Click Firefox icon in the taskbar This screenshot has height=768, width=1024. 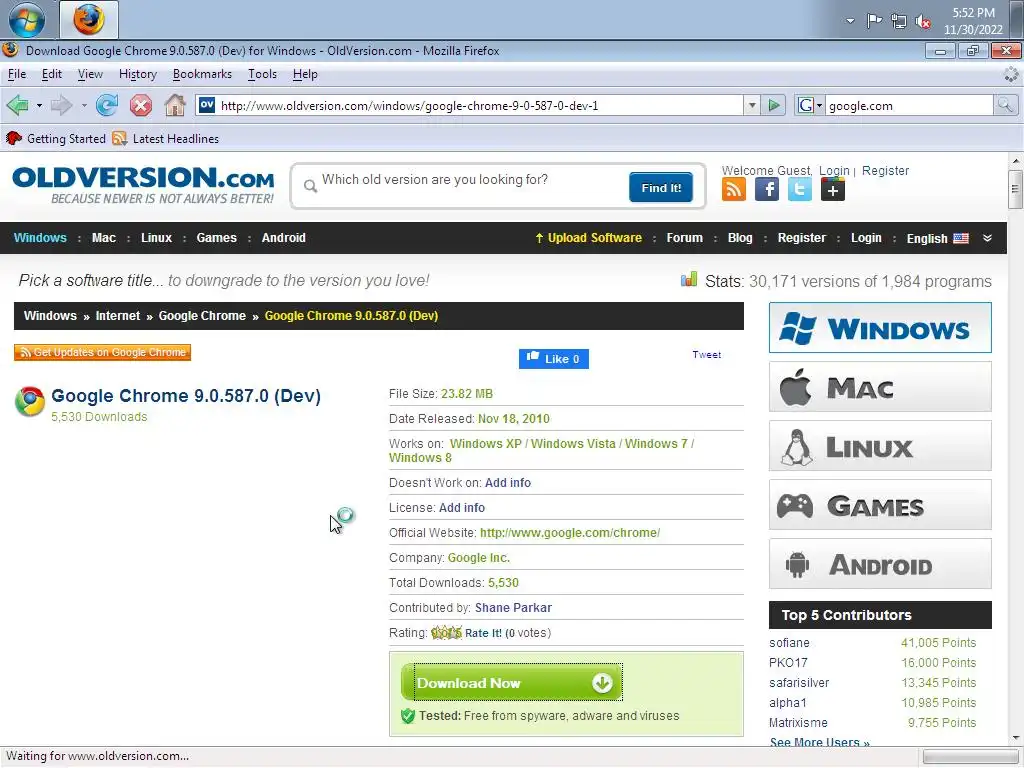click(x=89, y=20)
